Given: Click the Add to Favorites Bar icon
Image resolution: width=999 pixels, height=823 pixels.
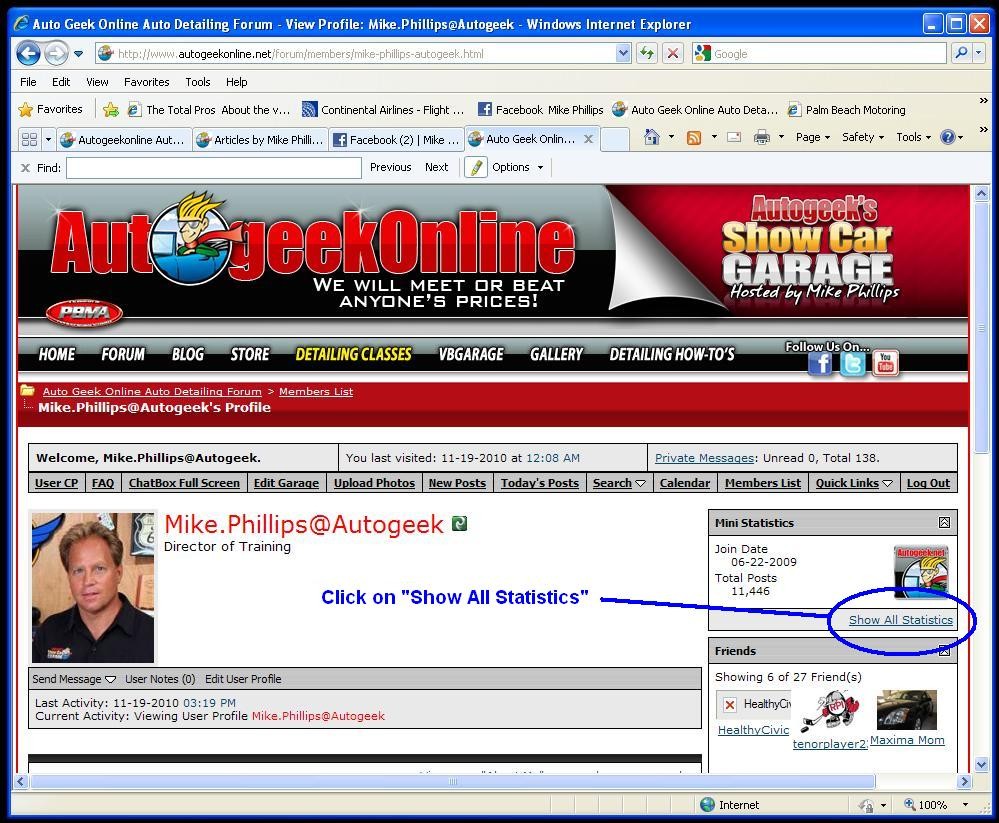Looking at the screenshot, I should pos(111,110).
